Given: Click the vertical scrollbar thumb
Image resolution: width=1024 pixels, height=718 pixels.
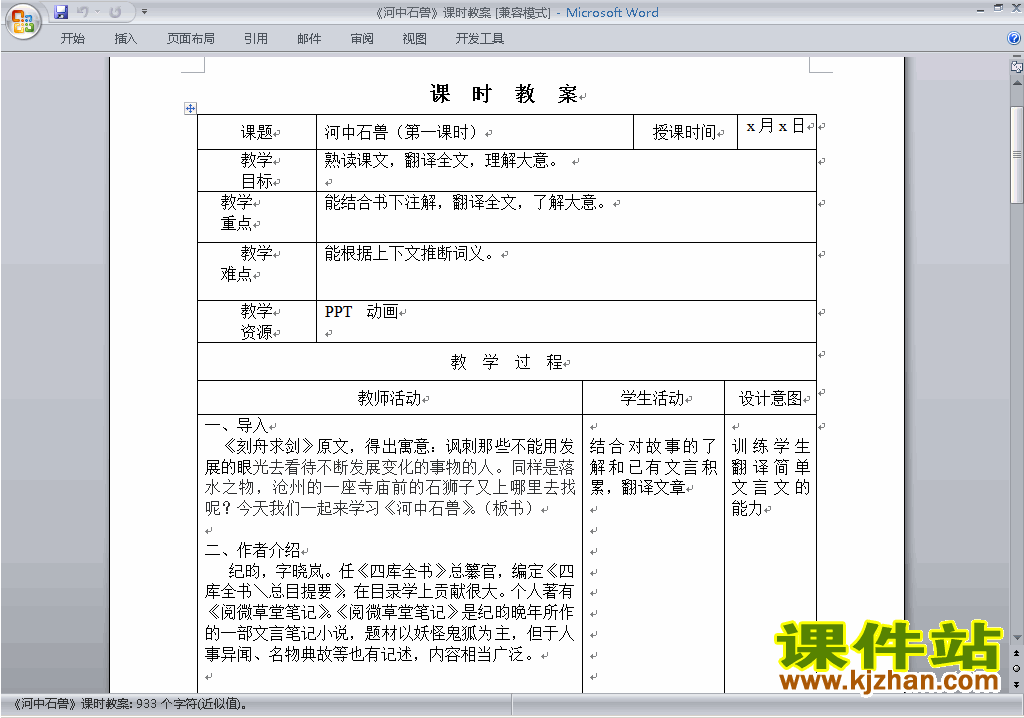Looking at the screenshot, I should 1017,154.
